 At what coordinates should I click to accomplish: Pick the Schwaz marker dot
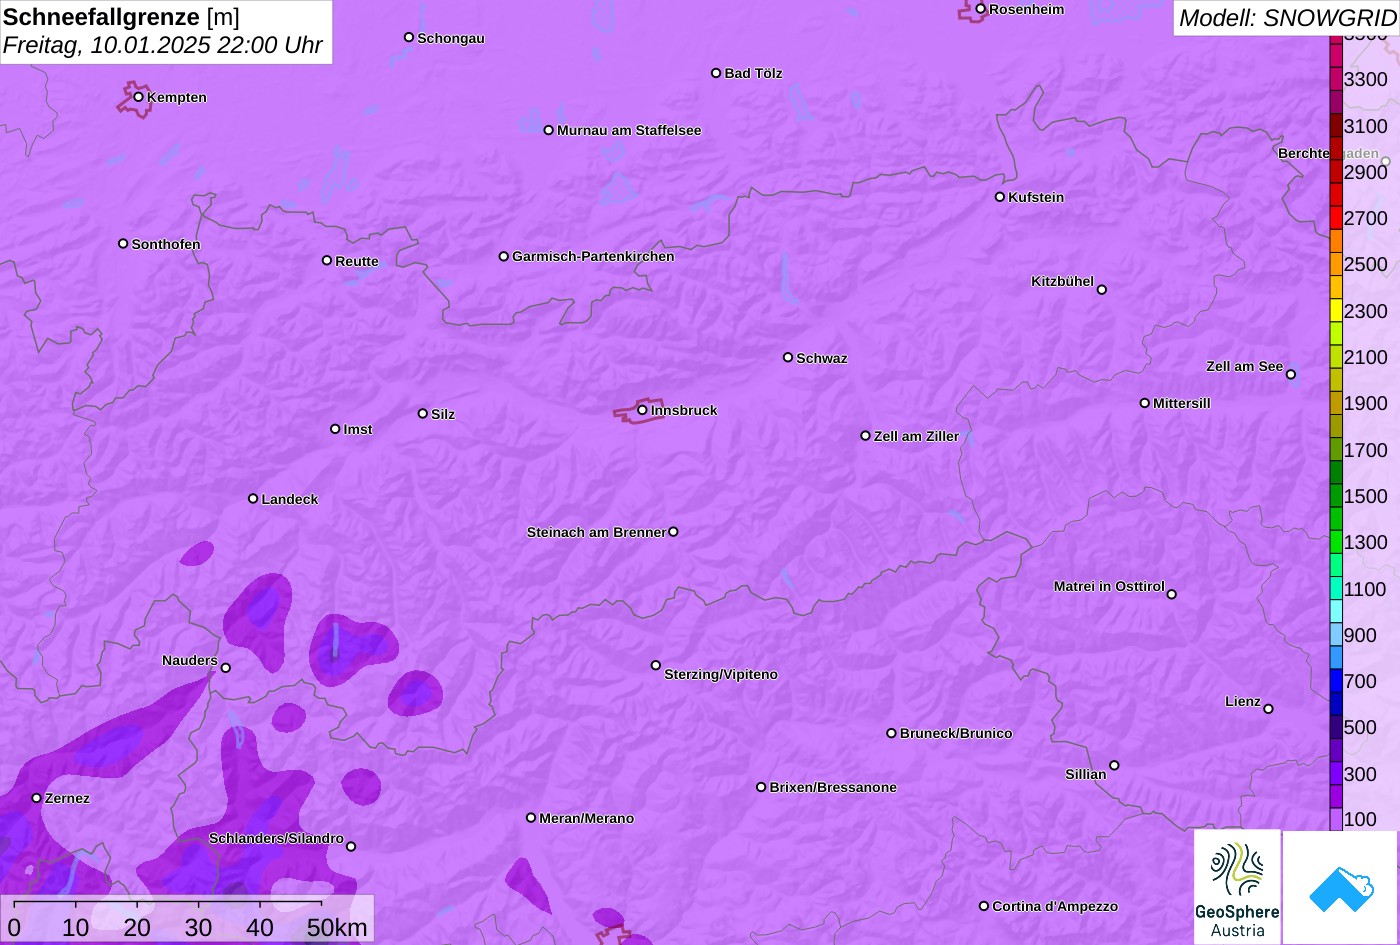(788, 357)
